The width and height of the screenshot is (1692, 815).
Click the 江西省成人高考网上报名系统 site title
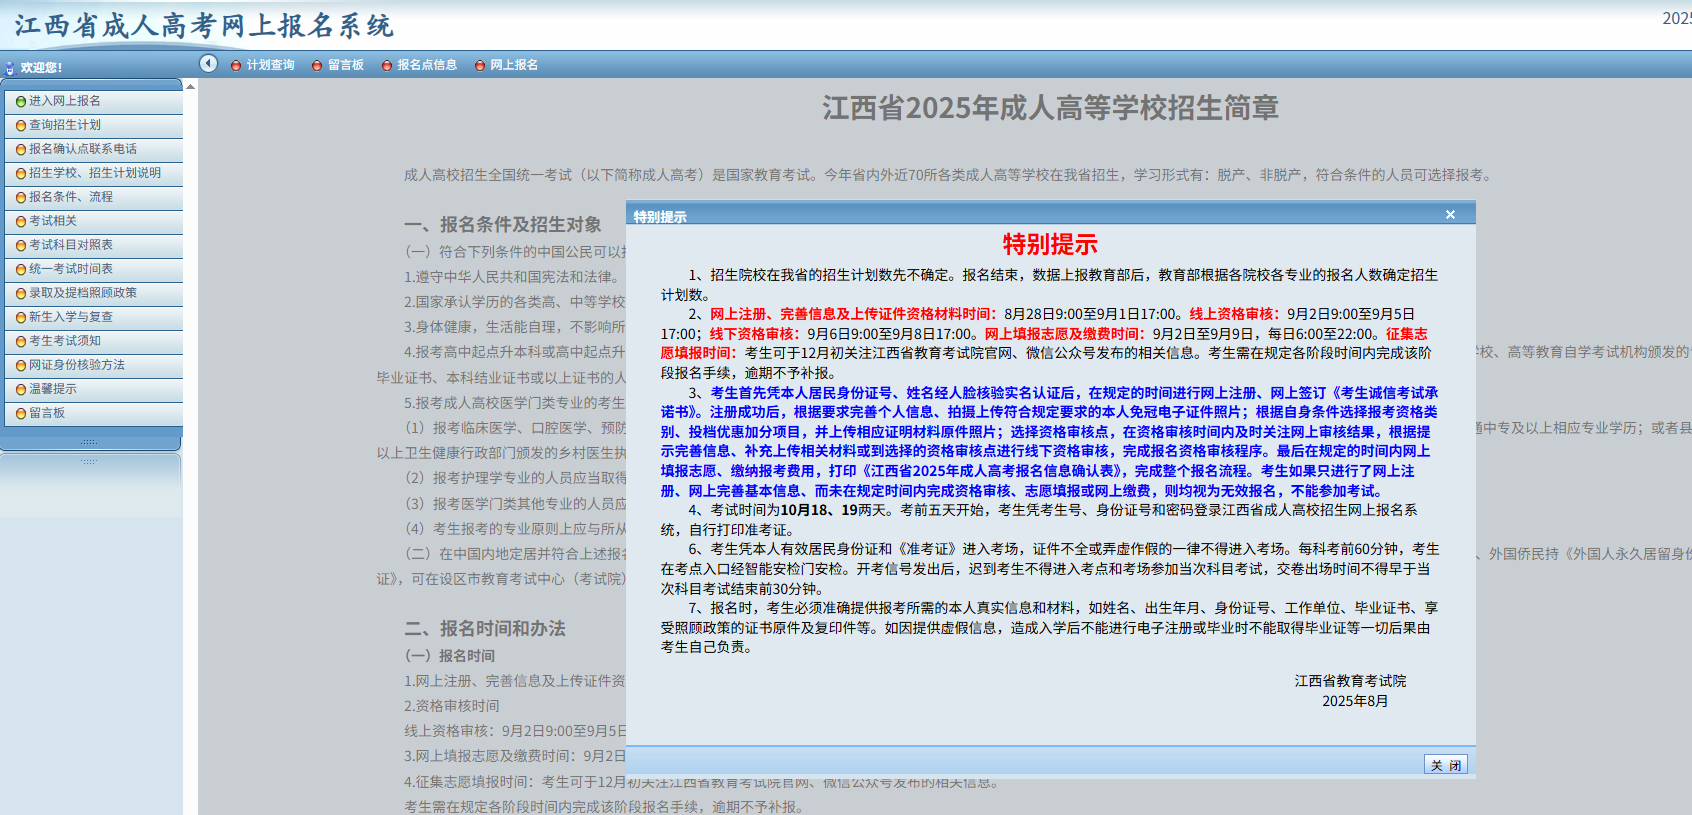pos(204,26)
